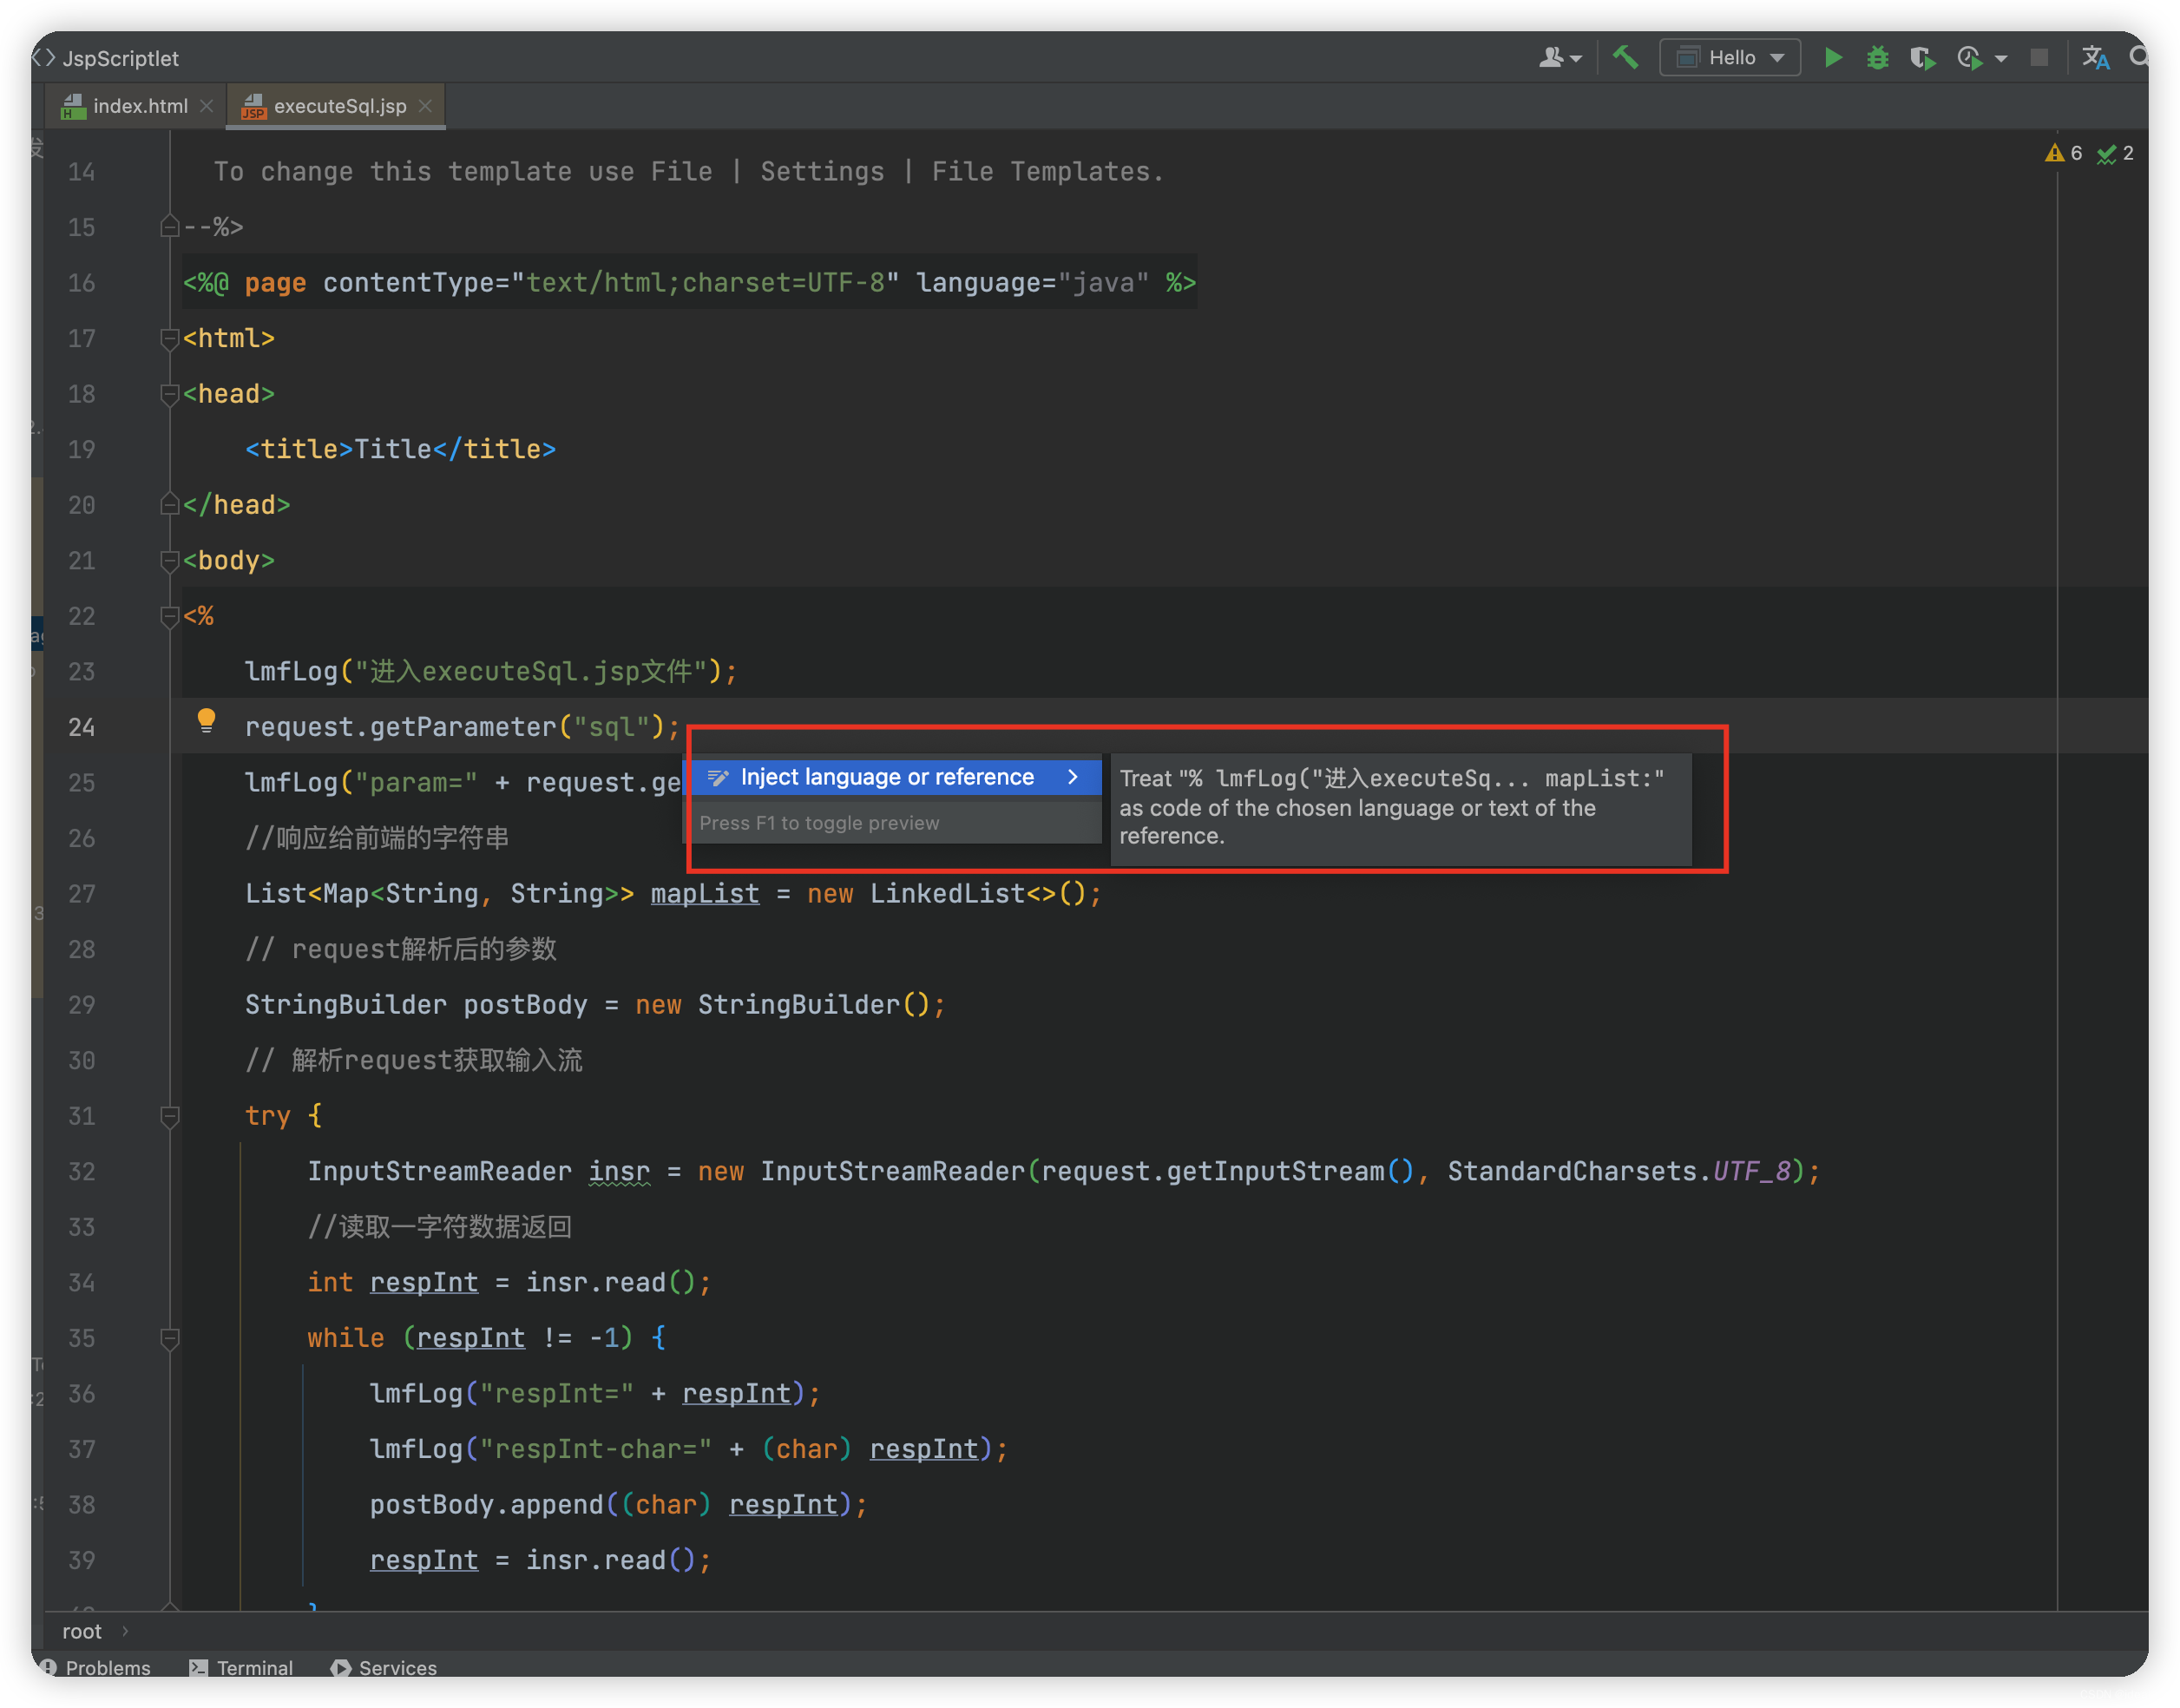Click the typo checkmark indicator showing 2

pyautogui.click(x=2115, y=153)
